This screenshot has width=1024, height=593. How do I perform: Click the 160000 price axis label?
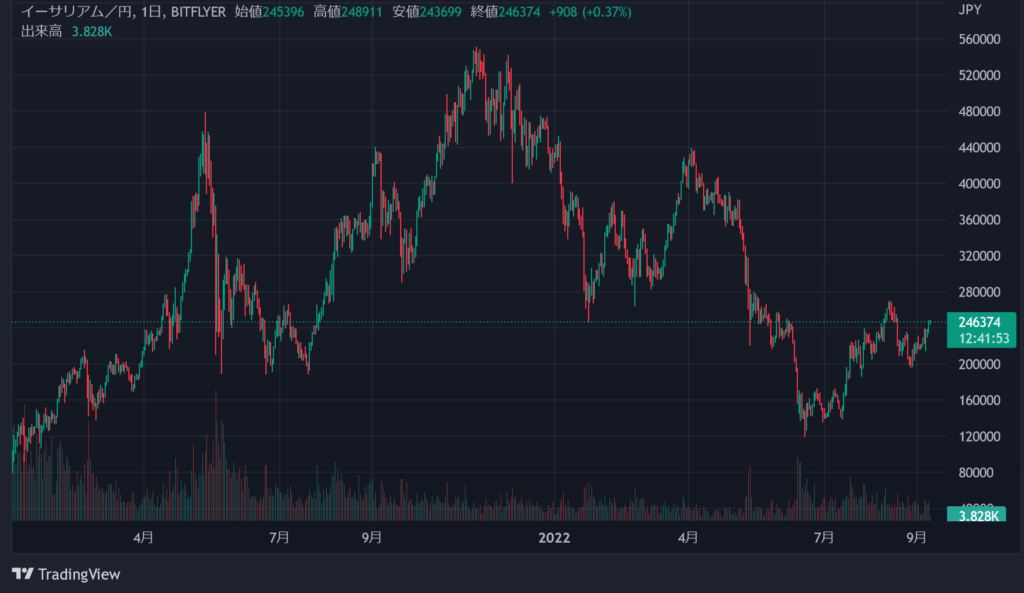coord(979,400)
